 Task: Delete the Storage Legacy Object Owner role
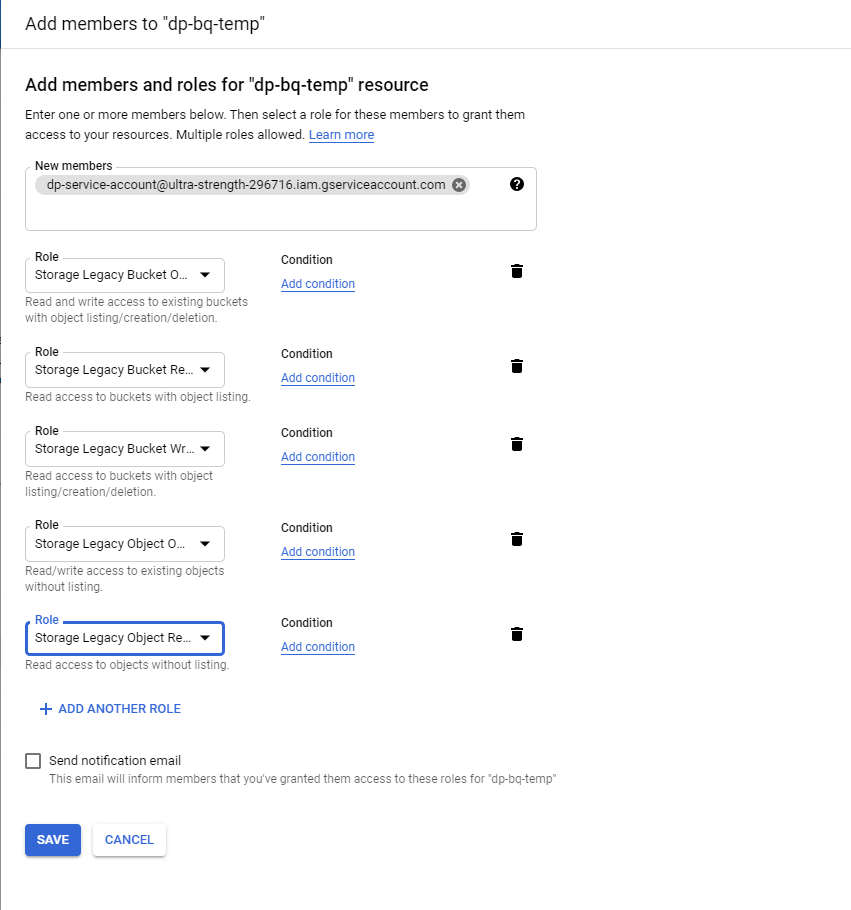[517, 539]
